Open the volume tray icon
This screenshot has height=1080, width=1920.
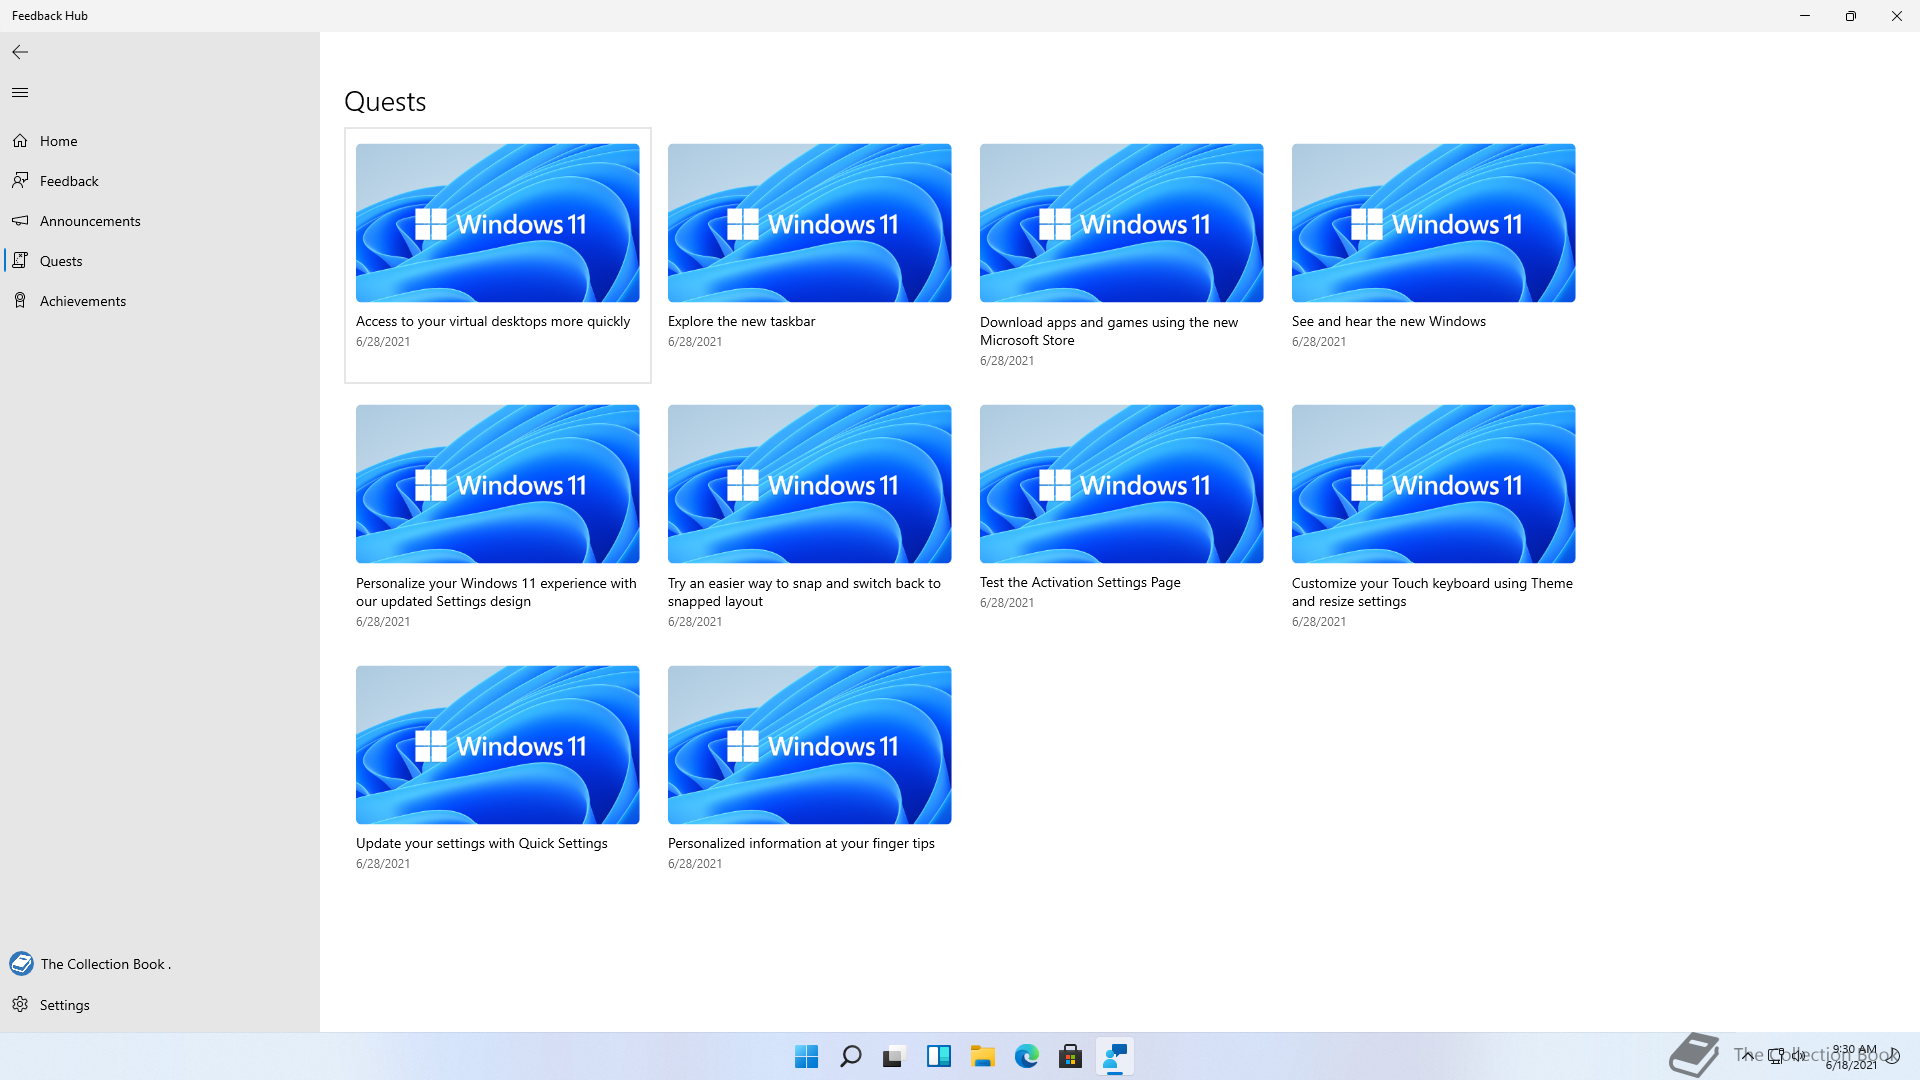coord(1799,1055)
